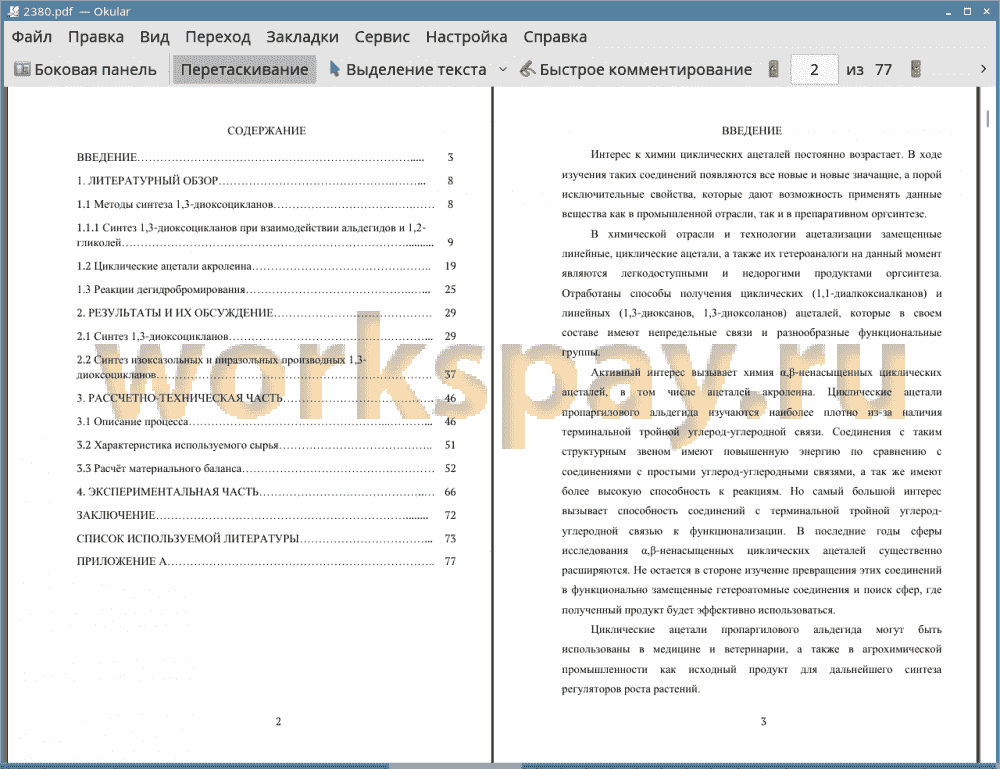The image size is (1000, 769).
Task: Open the Сервис menu
Action: (382, 37)
